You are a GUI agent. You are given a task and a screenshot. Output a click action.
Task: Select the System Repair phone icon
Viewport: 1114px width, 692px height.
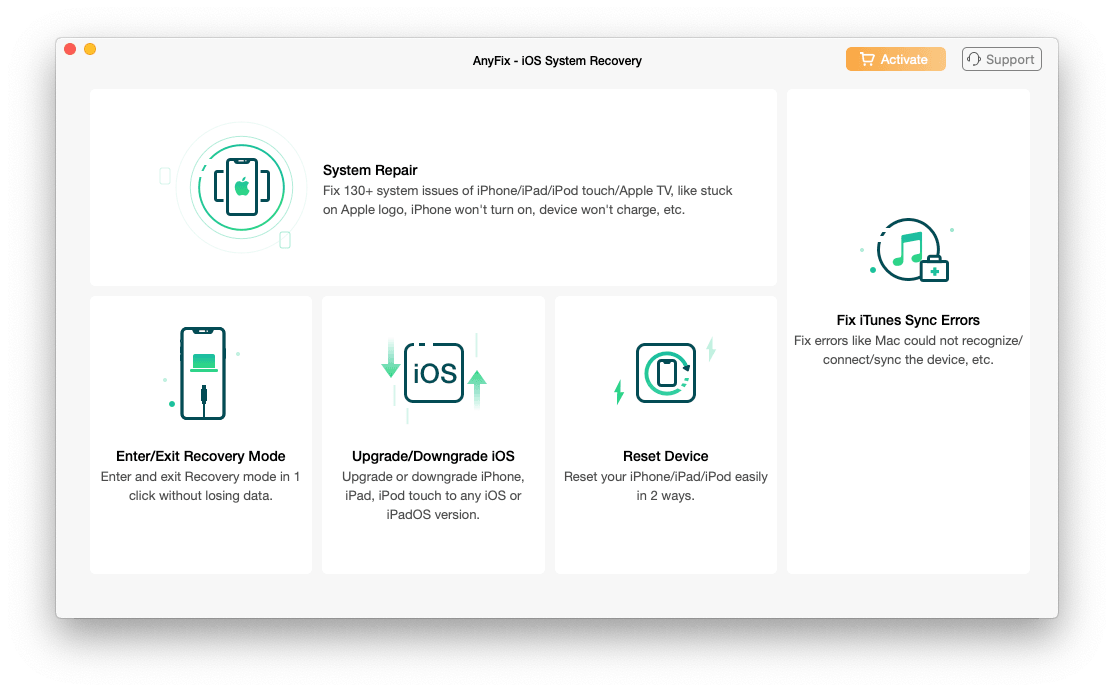coord(240,188)
